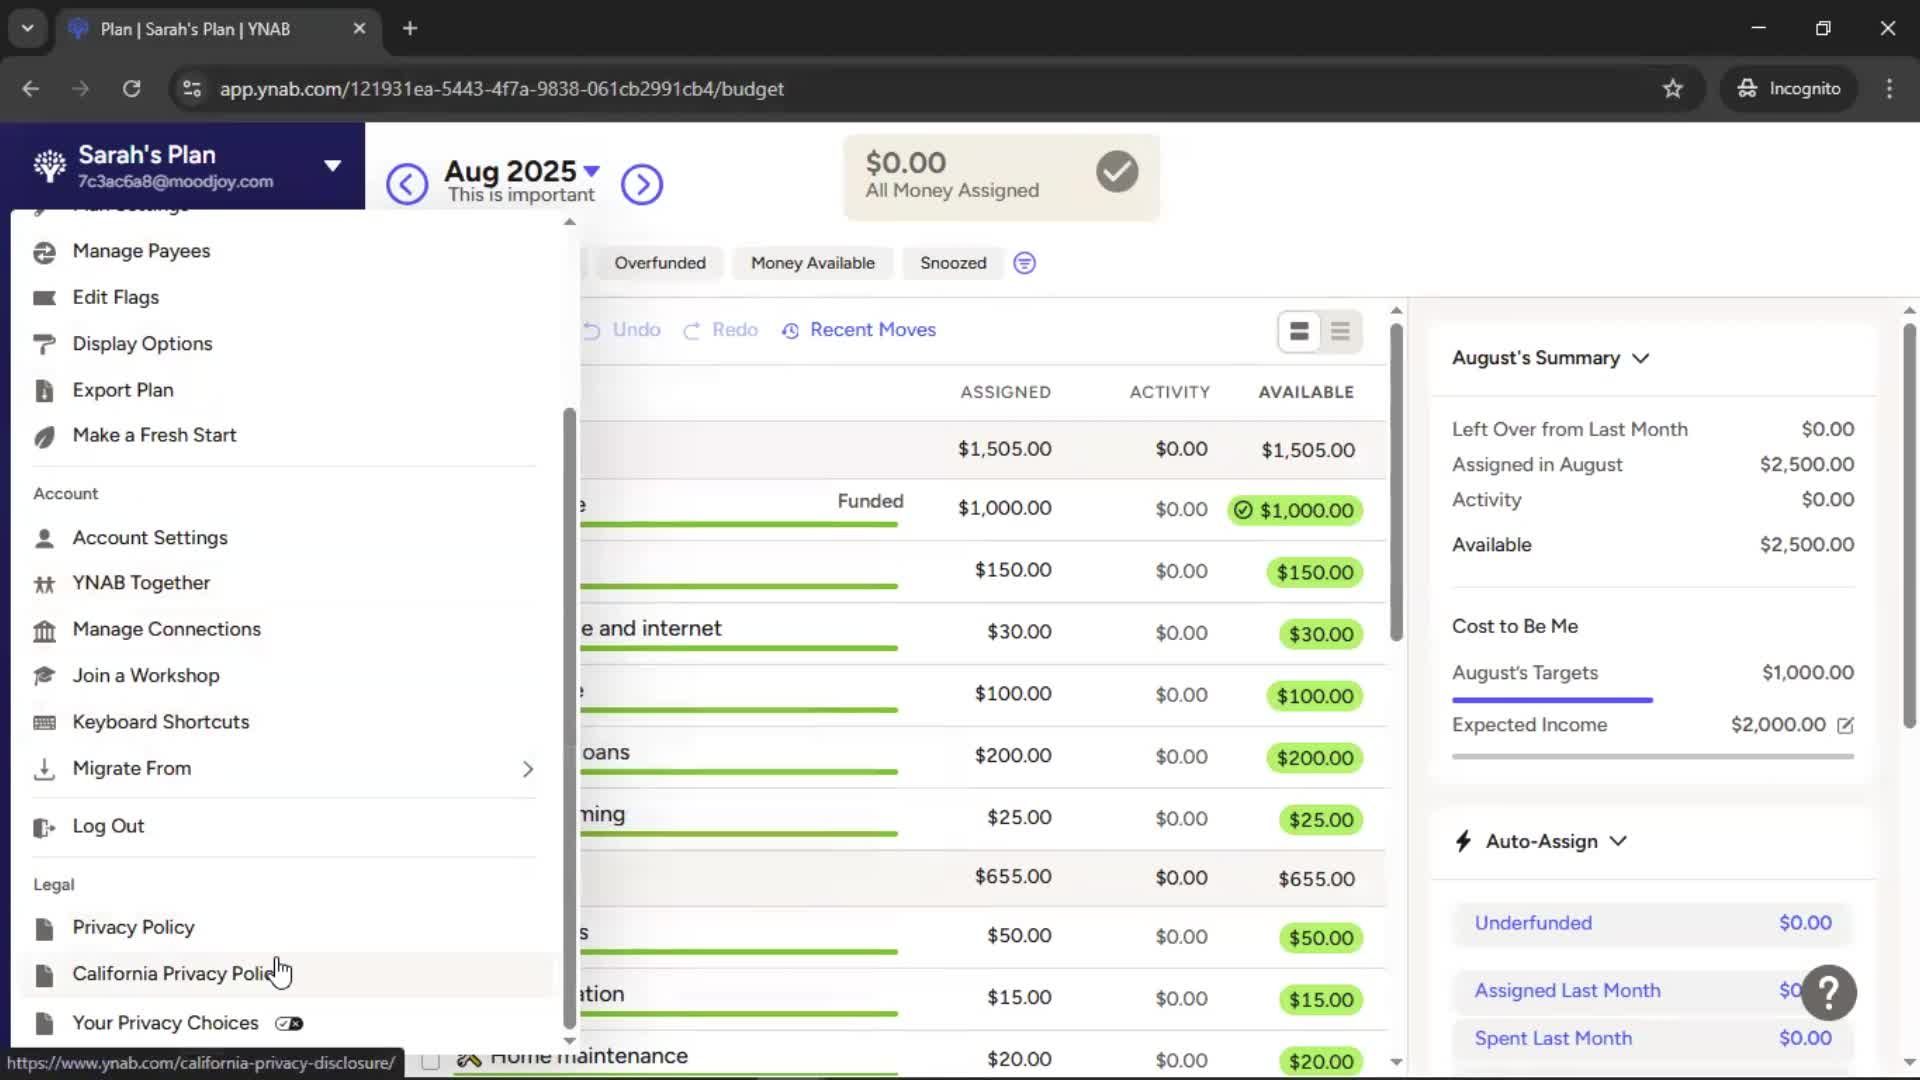
Task: Select Edit Flags menu item
Action: (x=116, y=297)
